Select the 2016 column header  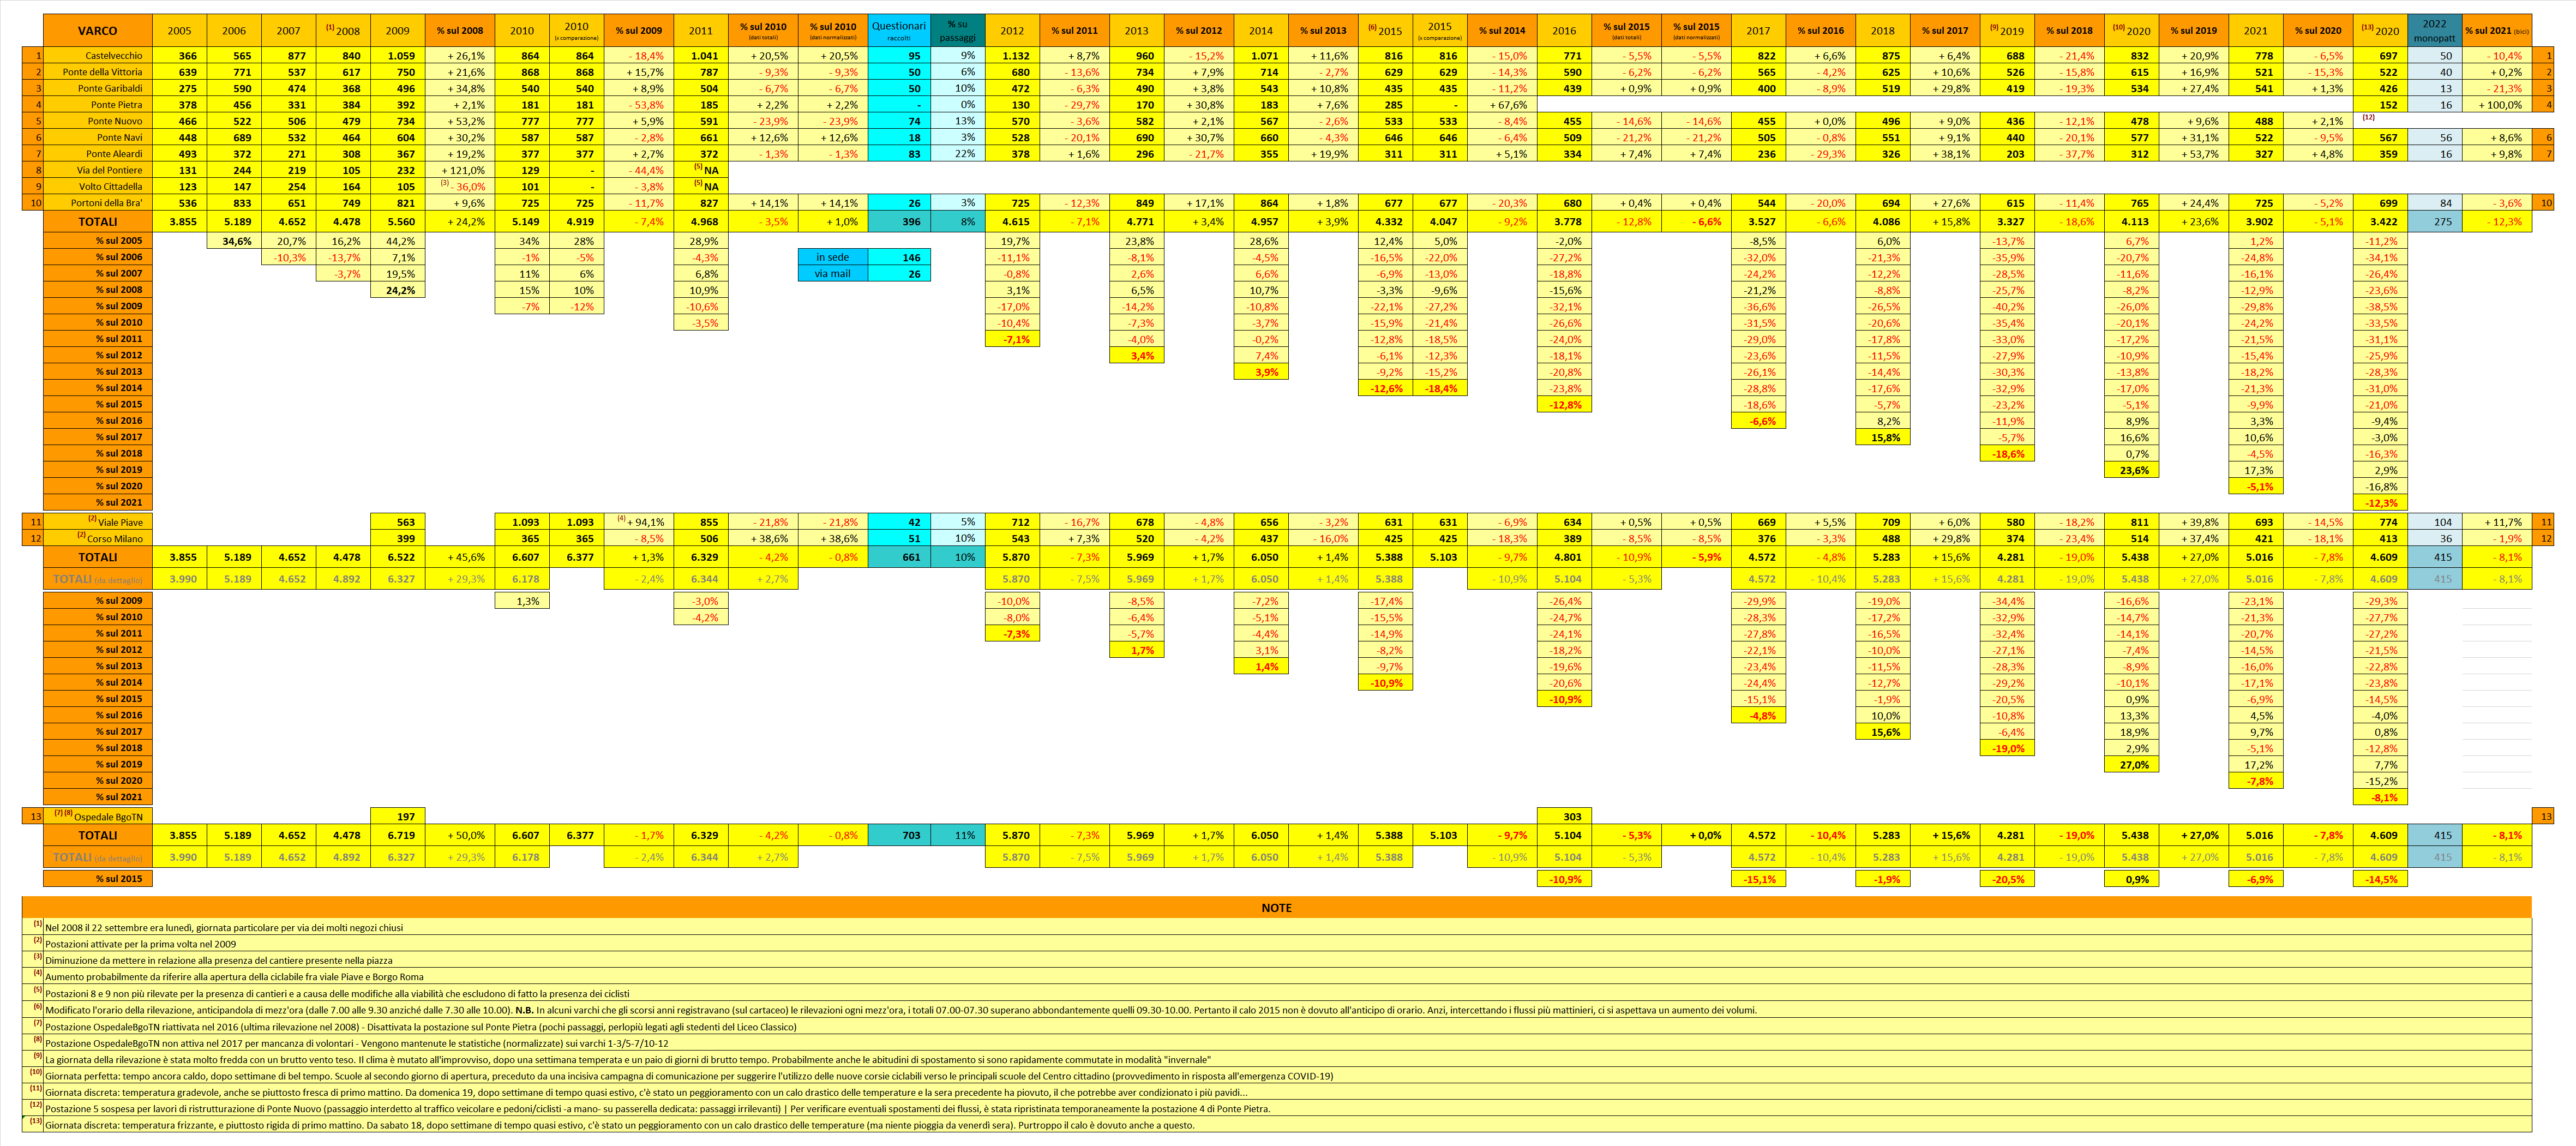point(1564,30)
